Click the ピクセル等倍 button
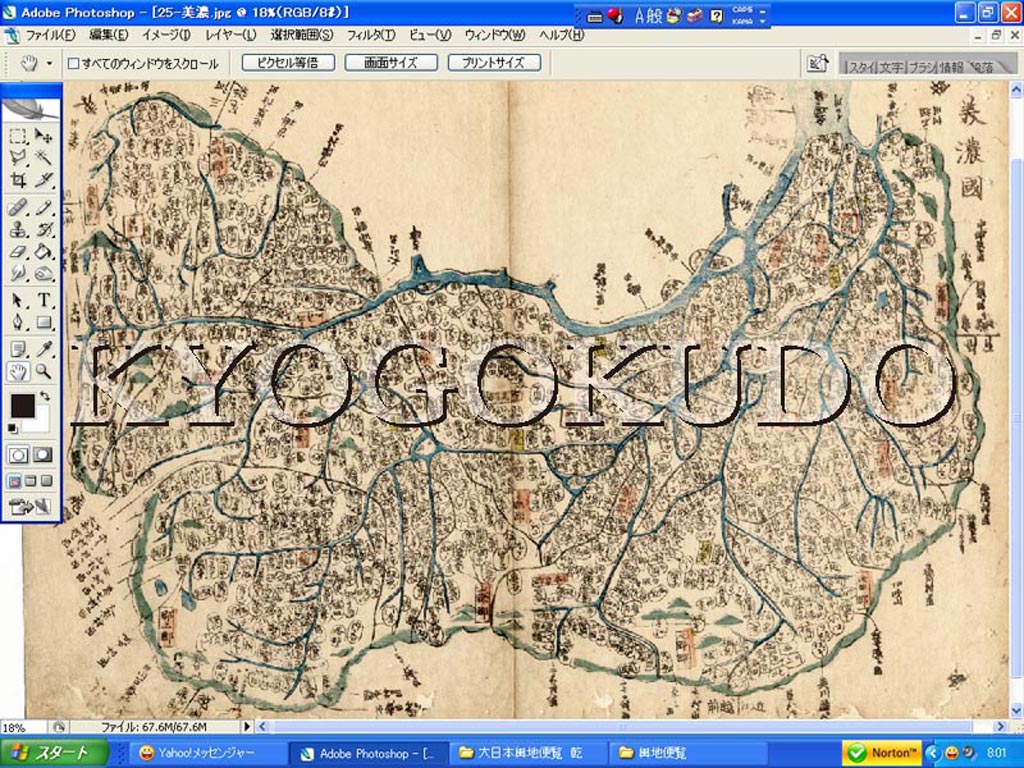 [288, 63]
